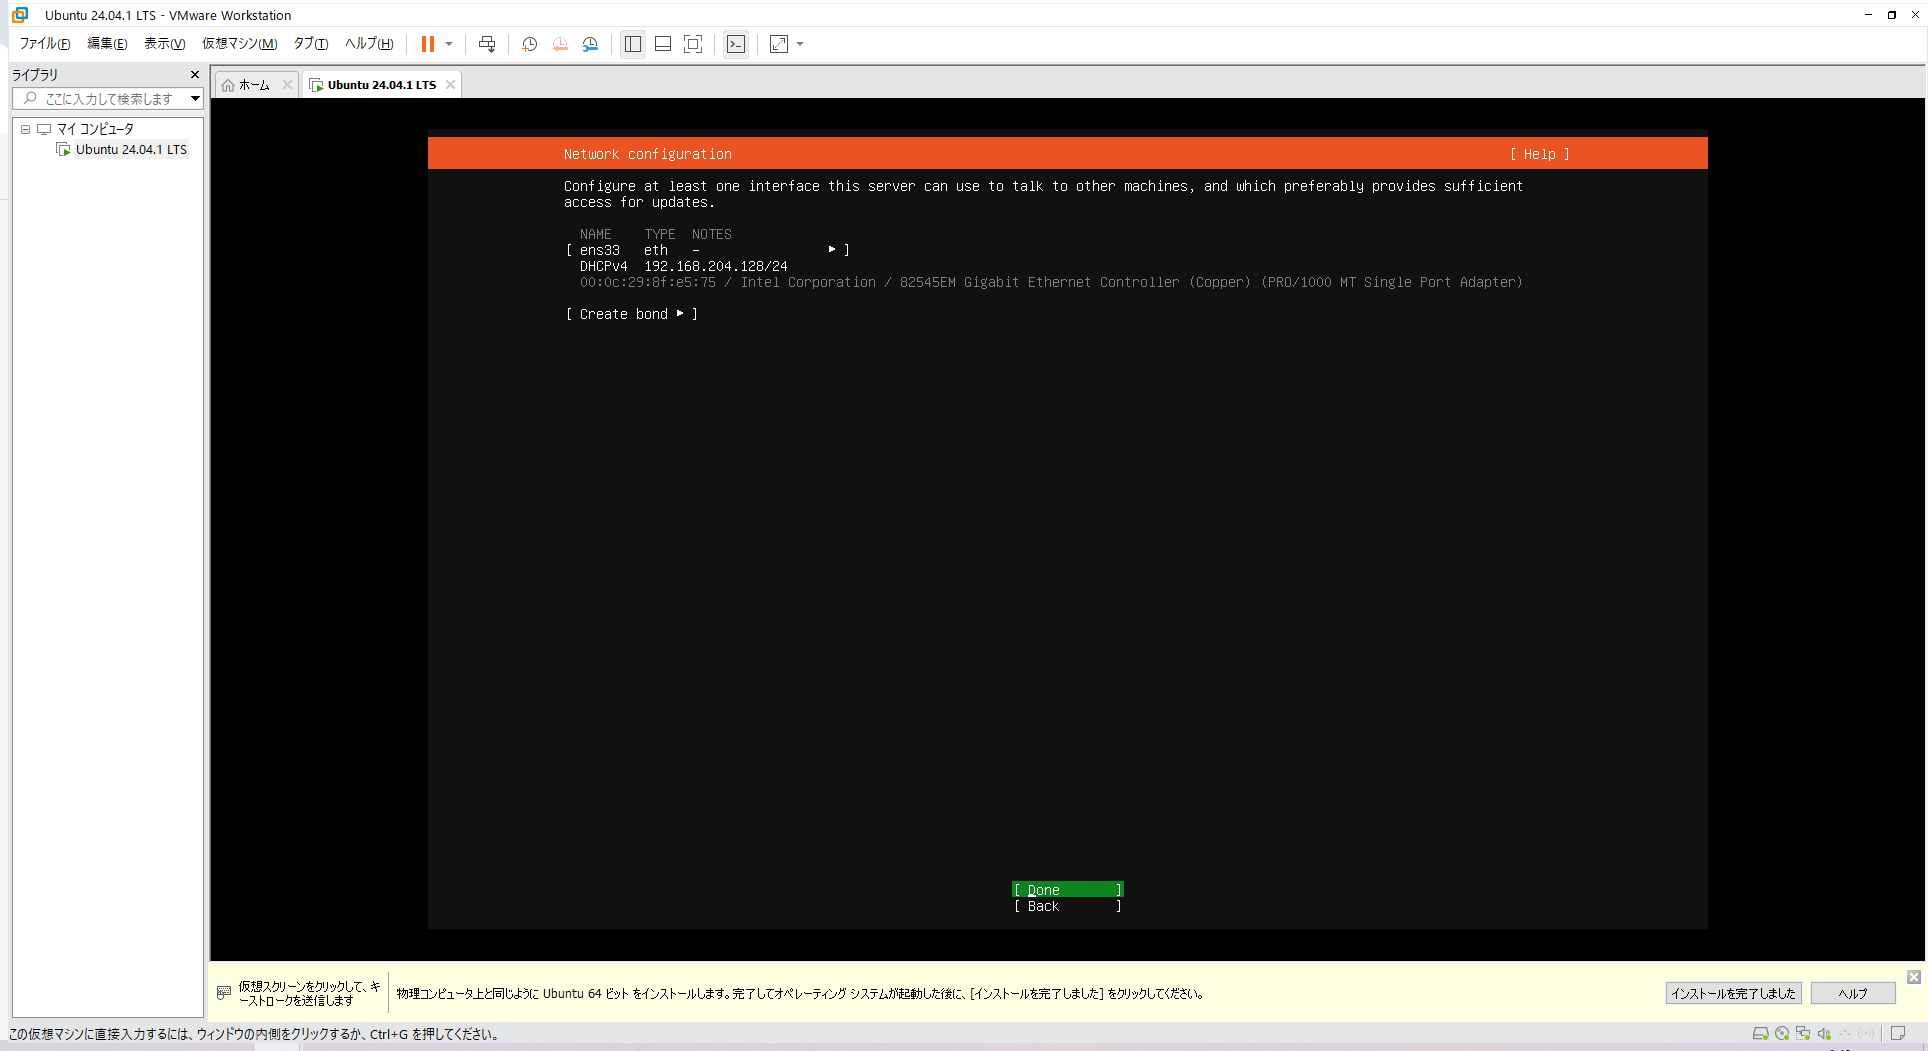
Task: Toggle the thumbnail bar view
Action: tap(663, 44)
